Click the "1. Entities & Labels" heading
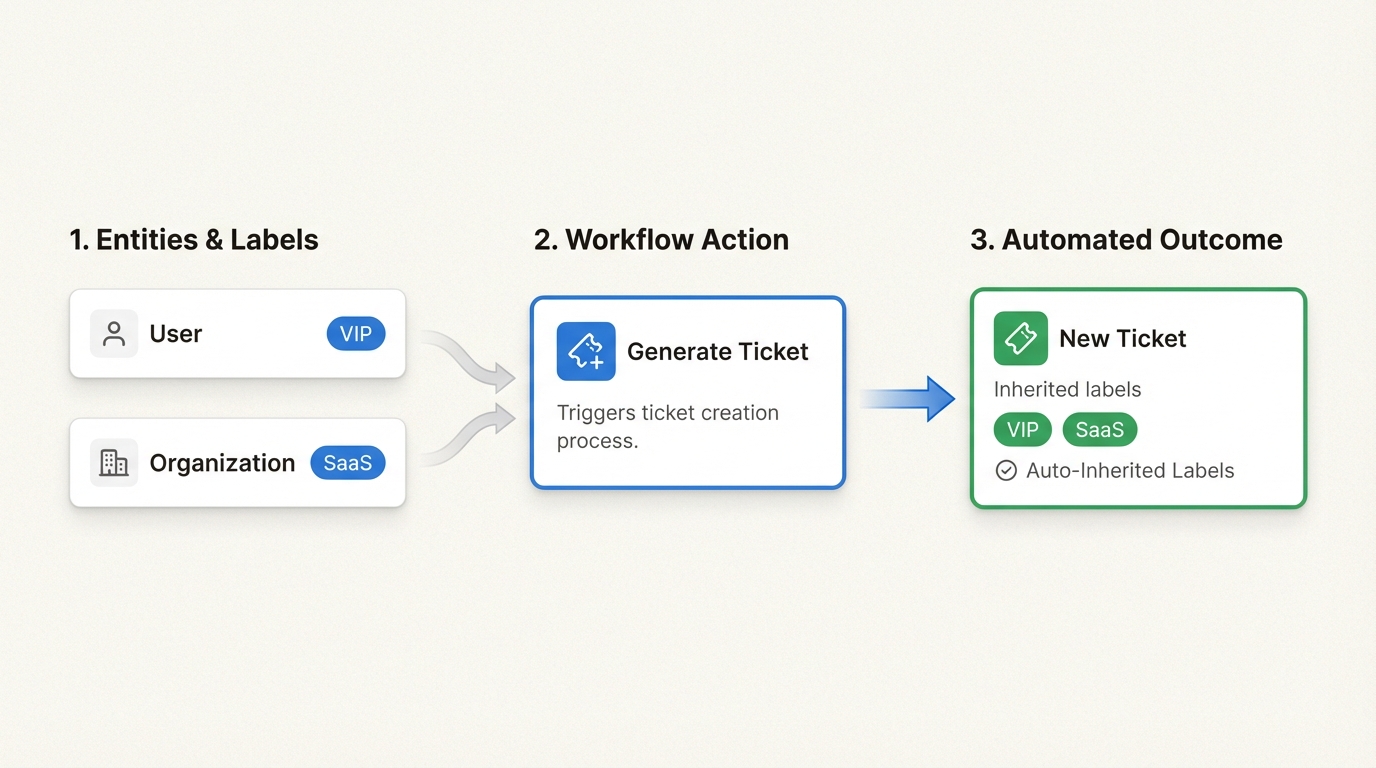Image resolution: width=1376 pixels, height=768 pixels. click(194, 240)
